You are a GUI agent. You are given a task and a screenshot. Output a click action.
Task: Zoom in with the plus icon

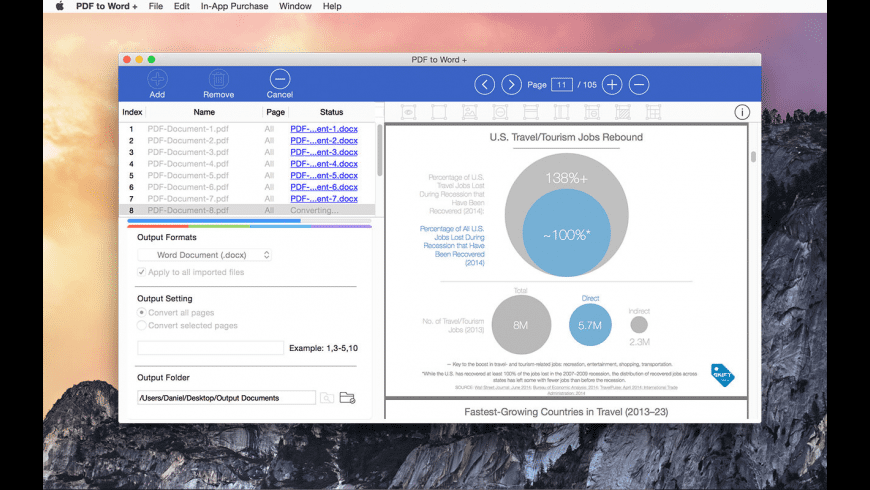[x=612, y=84]
